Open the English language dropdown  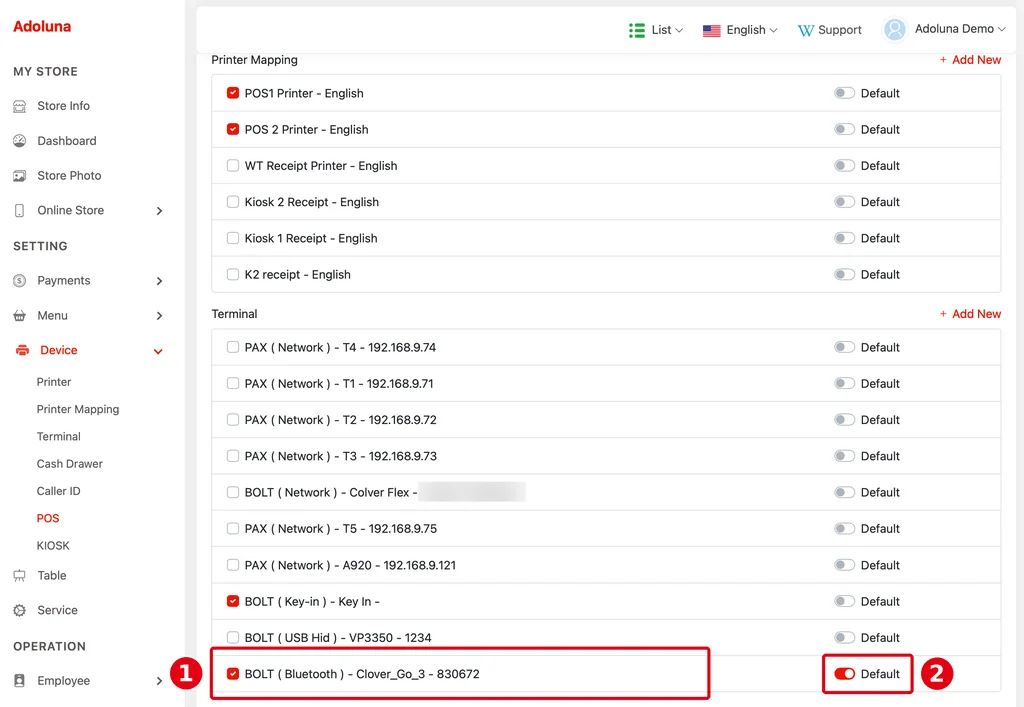click(x=741, y=30)
